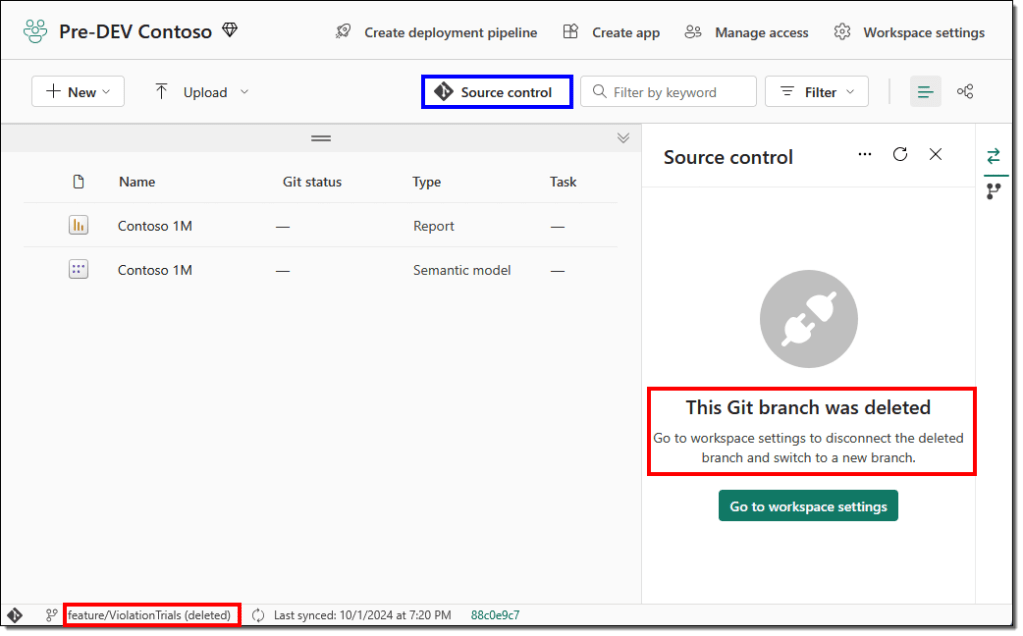Select Create app option

click(x=611, y=32)
